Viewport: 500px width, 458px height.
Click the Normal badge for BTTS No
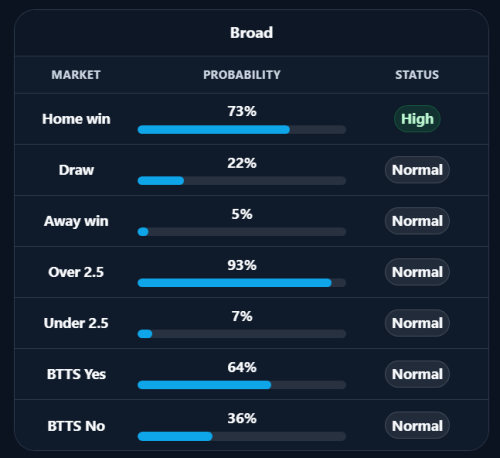(x=417, y=426)
